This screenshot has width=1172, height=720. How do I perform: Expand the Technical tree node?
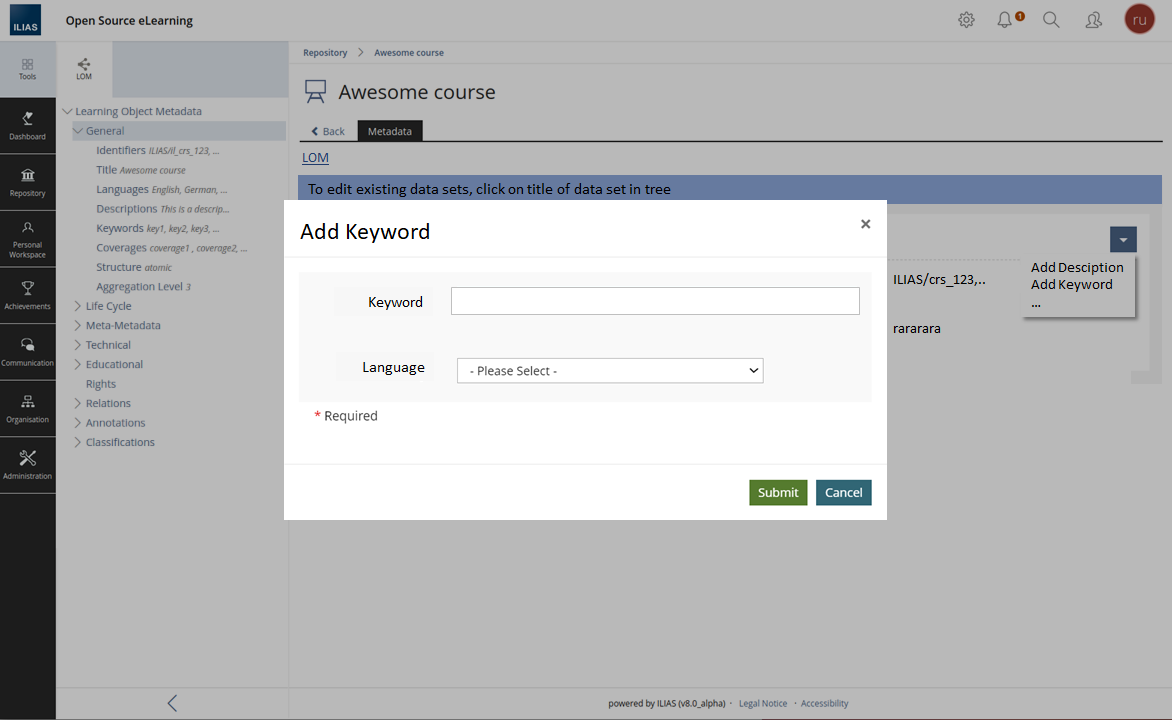click(x=78, y=345)
